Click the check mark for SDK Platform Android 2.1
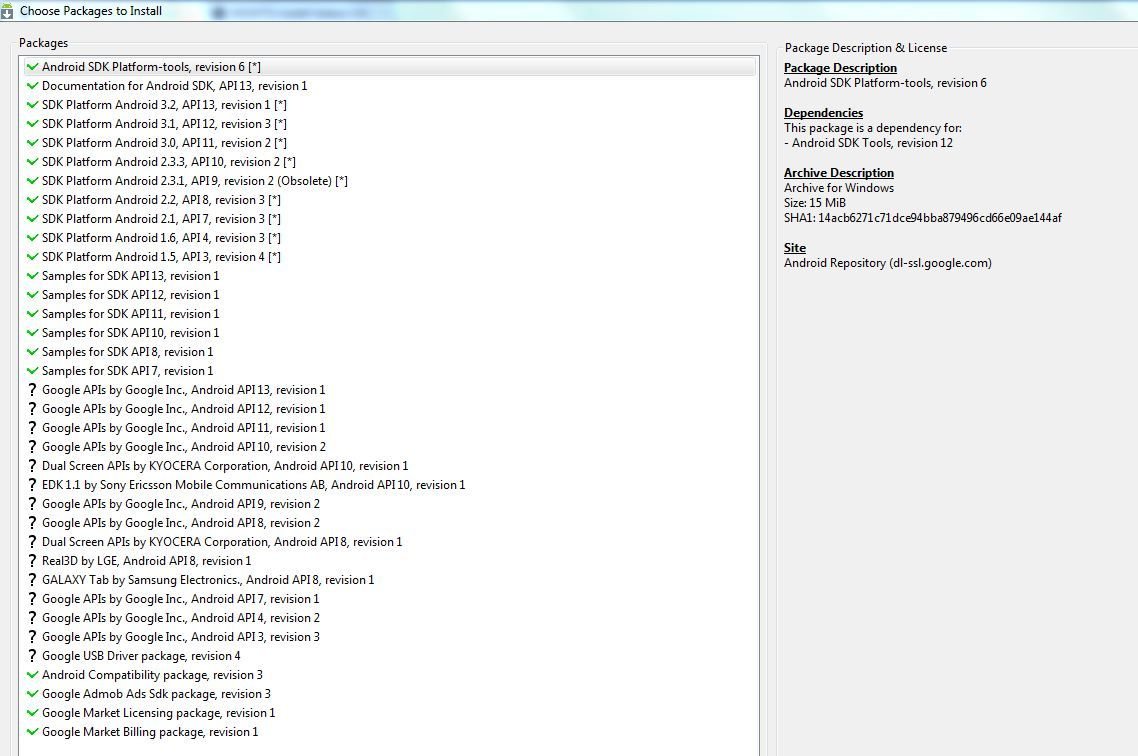The image size is (1138, 756). tap(32, 218)
